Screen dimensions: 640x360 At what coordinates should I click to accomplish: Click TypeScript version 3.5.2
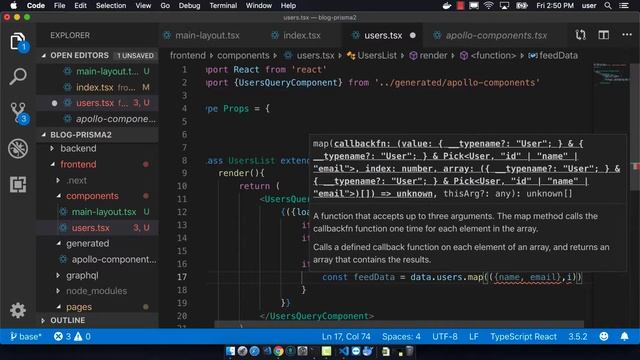pos(578,337)
